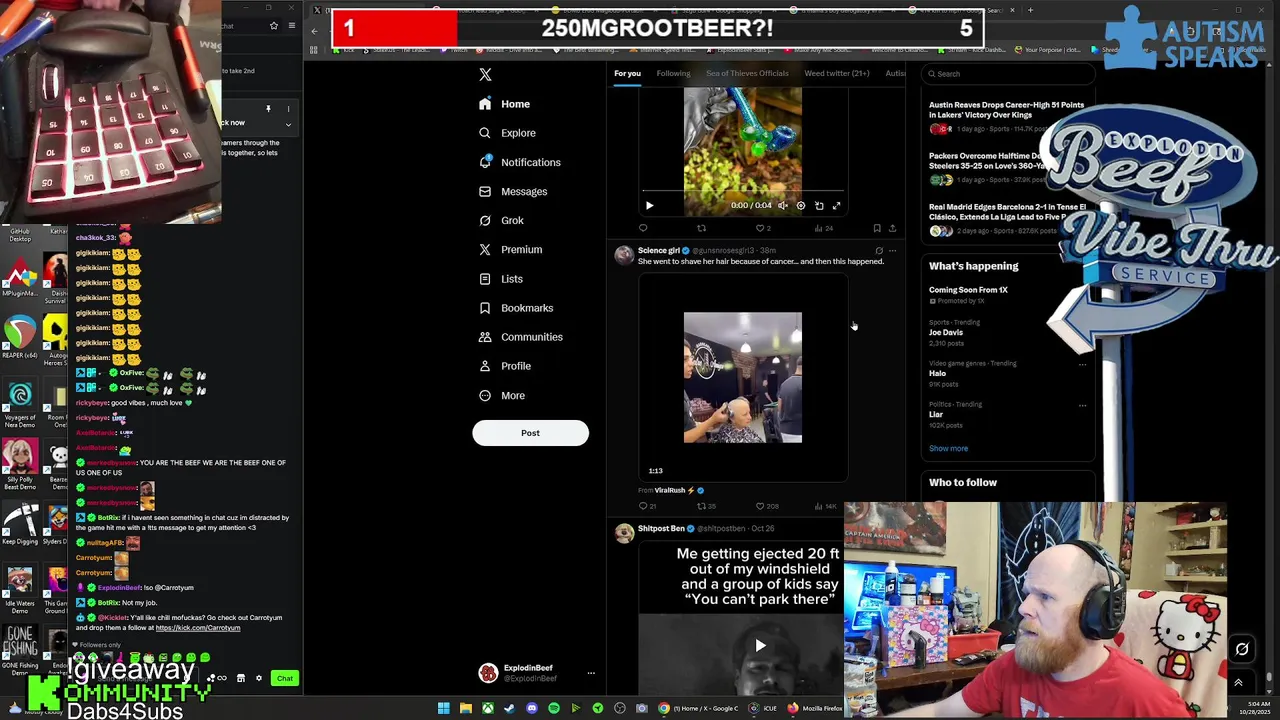Image resolution: width=1280 pixels, height=720 pixels.
Task: Open Explore in the X sidebar
Action: pos(507,133)
